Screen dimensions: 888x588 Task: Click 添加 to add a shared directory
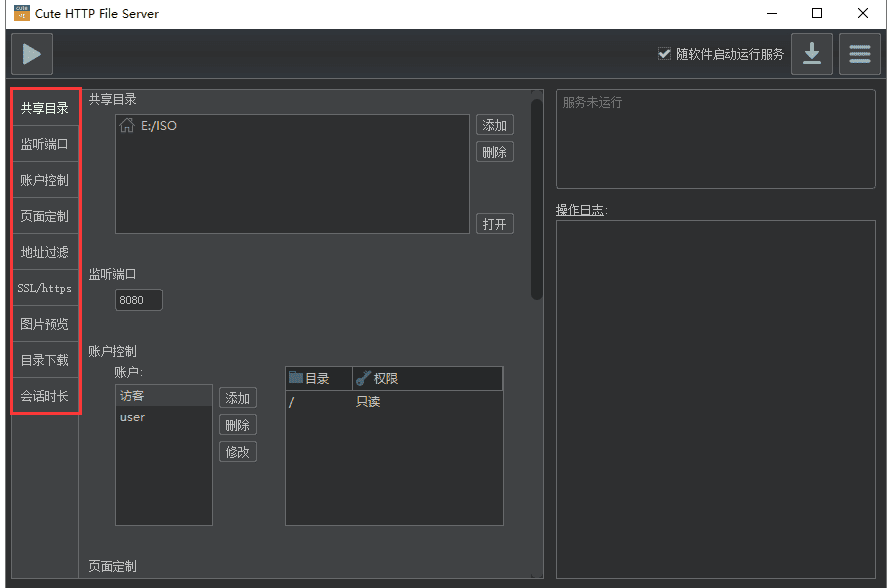(x=494, y=125)
